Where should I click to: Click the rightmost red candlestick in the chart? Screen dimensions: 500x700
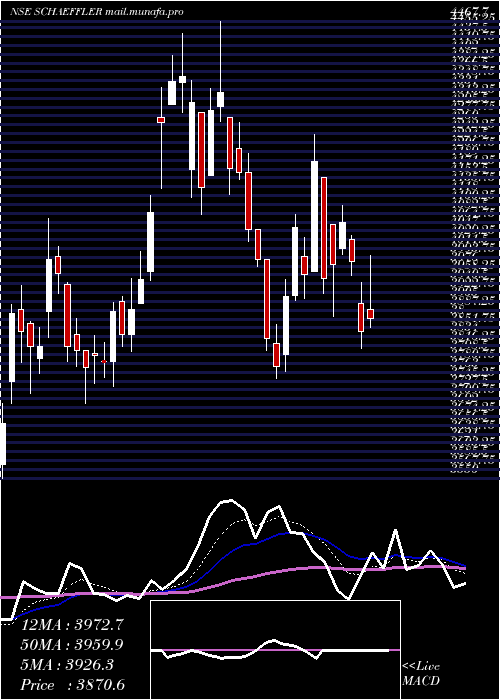click(x=370, y=313)
